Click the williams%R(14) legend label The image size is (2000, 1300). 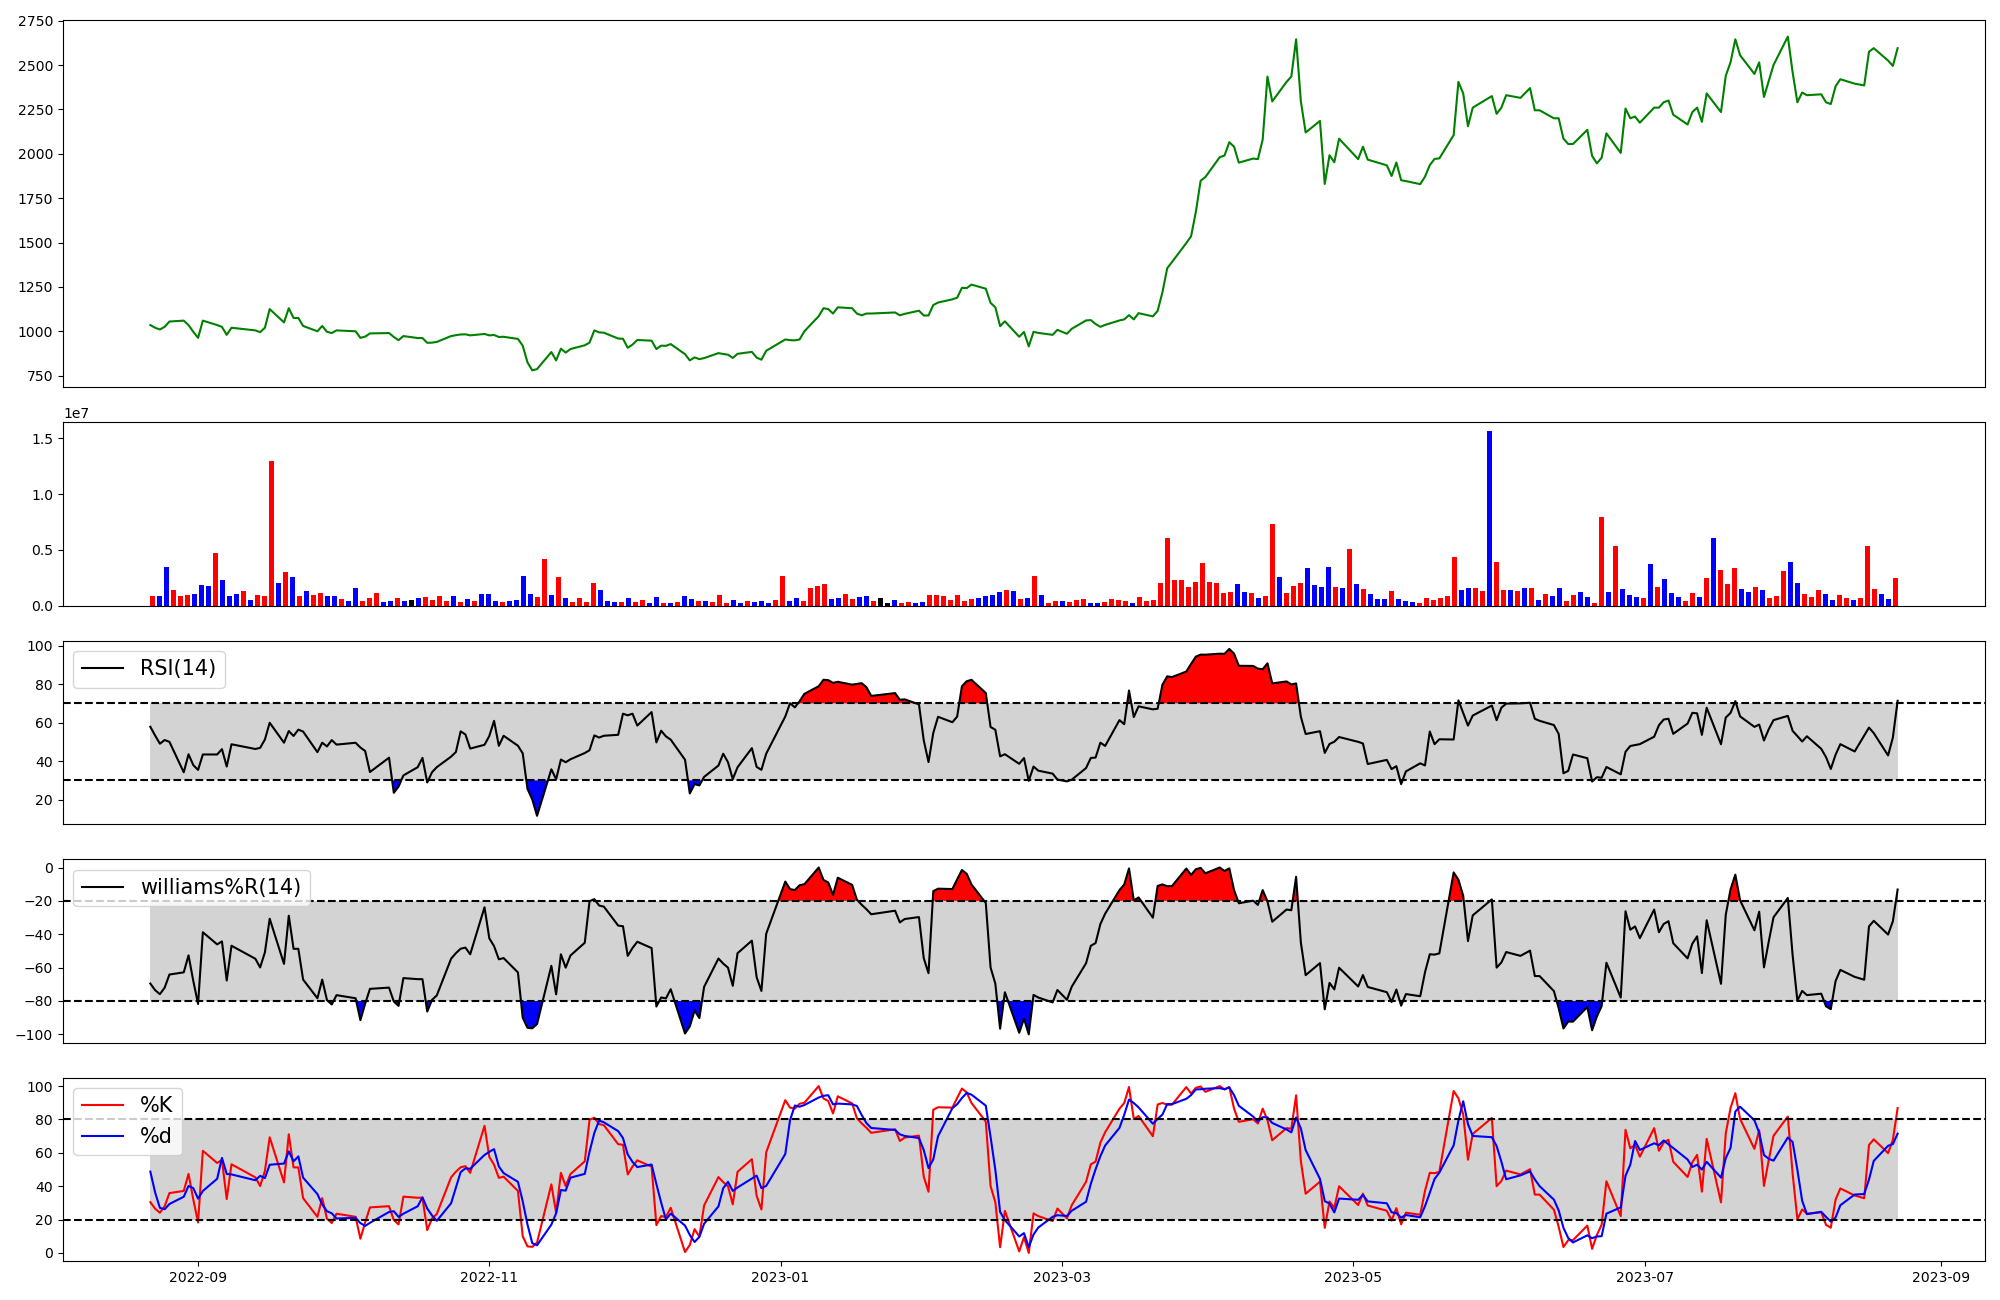(x=220, y=887)
